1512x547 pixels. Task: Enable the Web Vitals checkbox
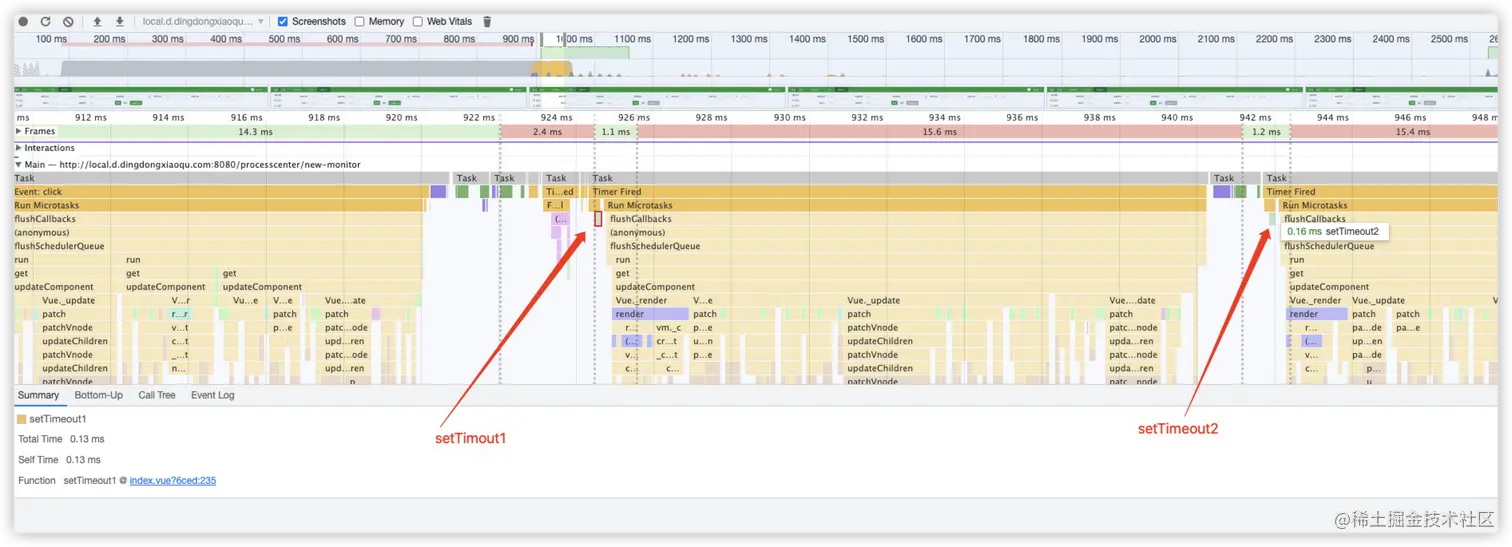tap(417, 21)
